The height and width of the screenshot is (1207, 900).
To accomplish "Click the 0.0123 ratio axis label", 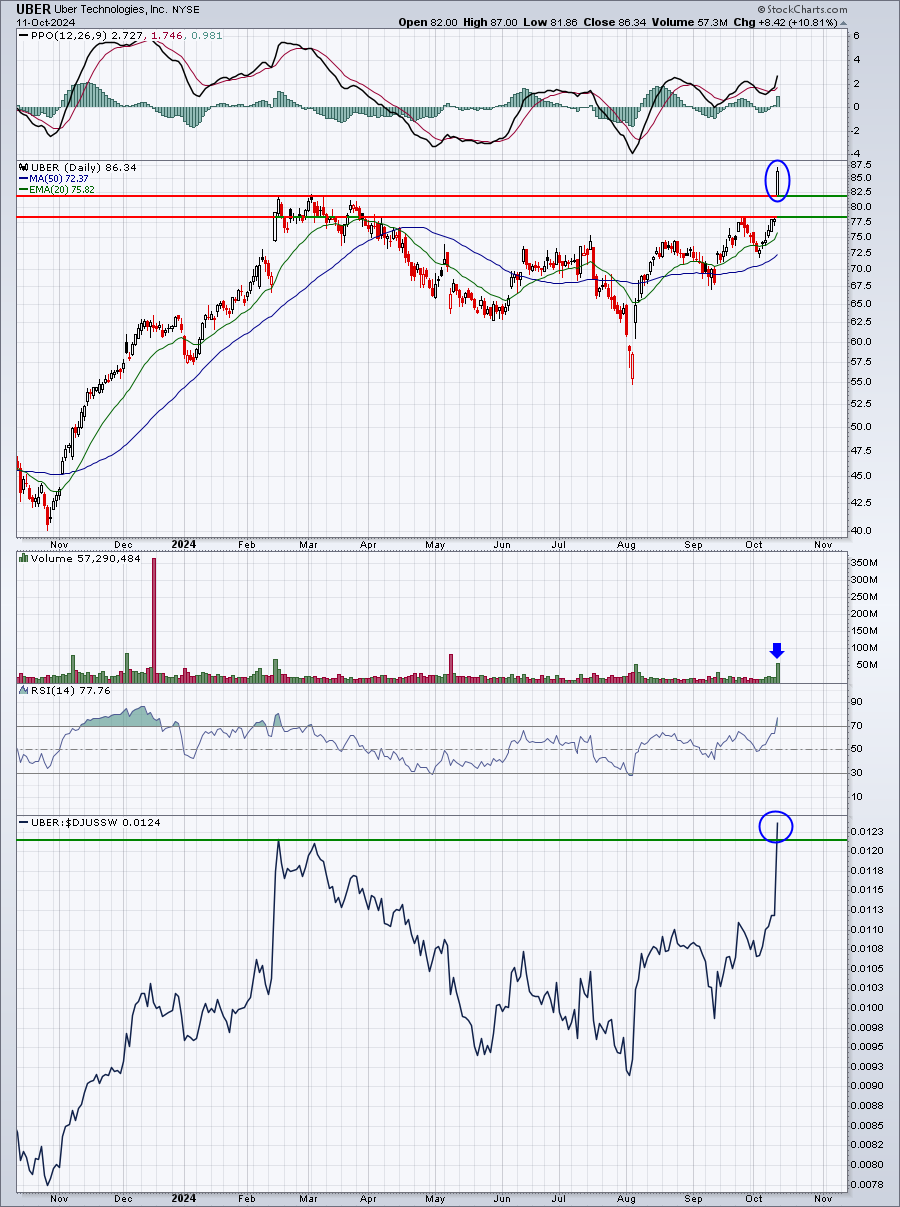I will click(x=866, y=832).
